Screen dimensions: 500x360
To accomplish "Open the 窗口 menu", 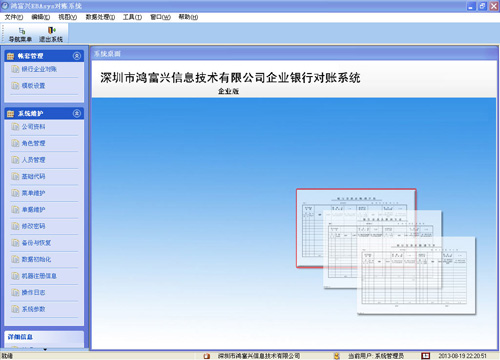I will pyautogui.click(x=160, y=17).
